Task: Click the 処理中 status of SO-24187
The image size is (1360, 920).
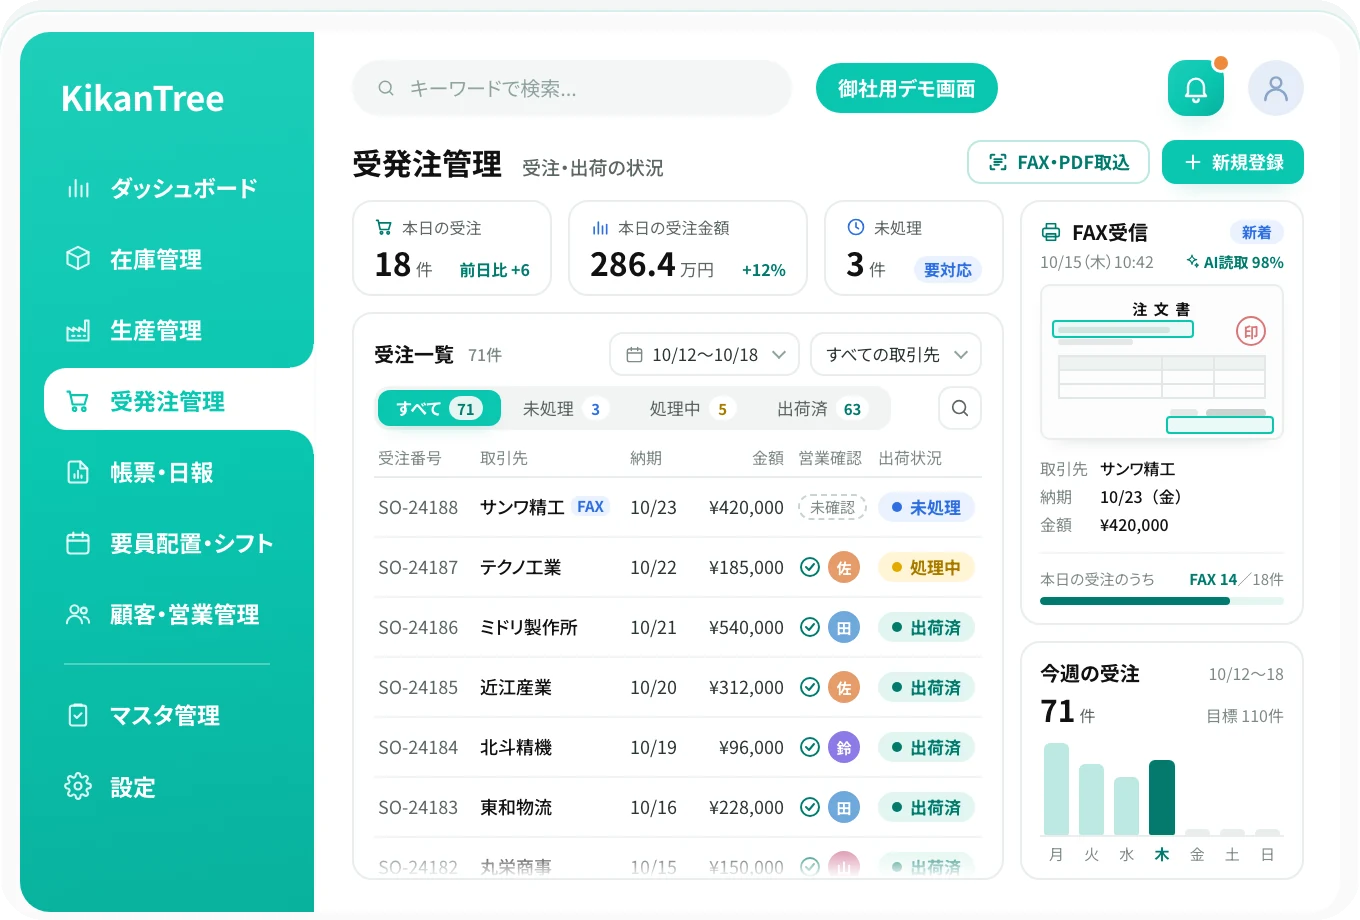Action: (x=926, y=567)
